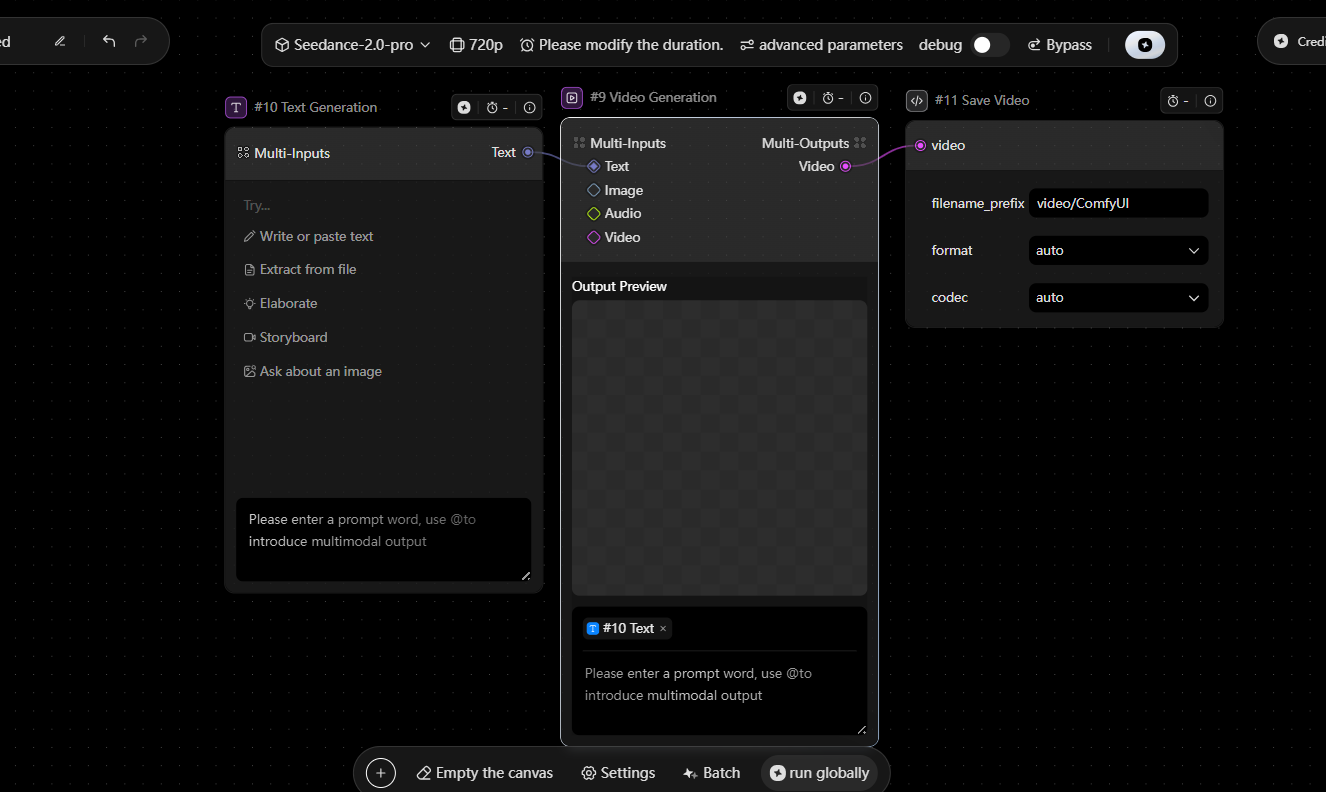Click run icon on #9 Video Generation header

pos(800,97)
